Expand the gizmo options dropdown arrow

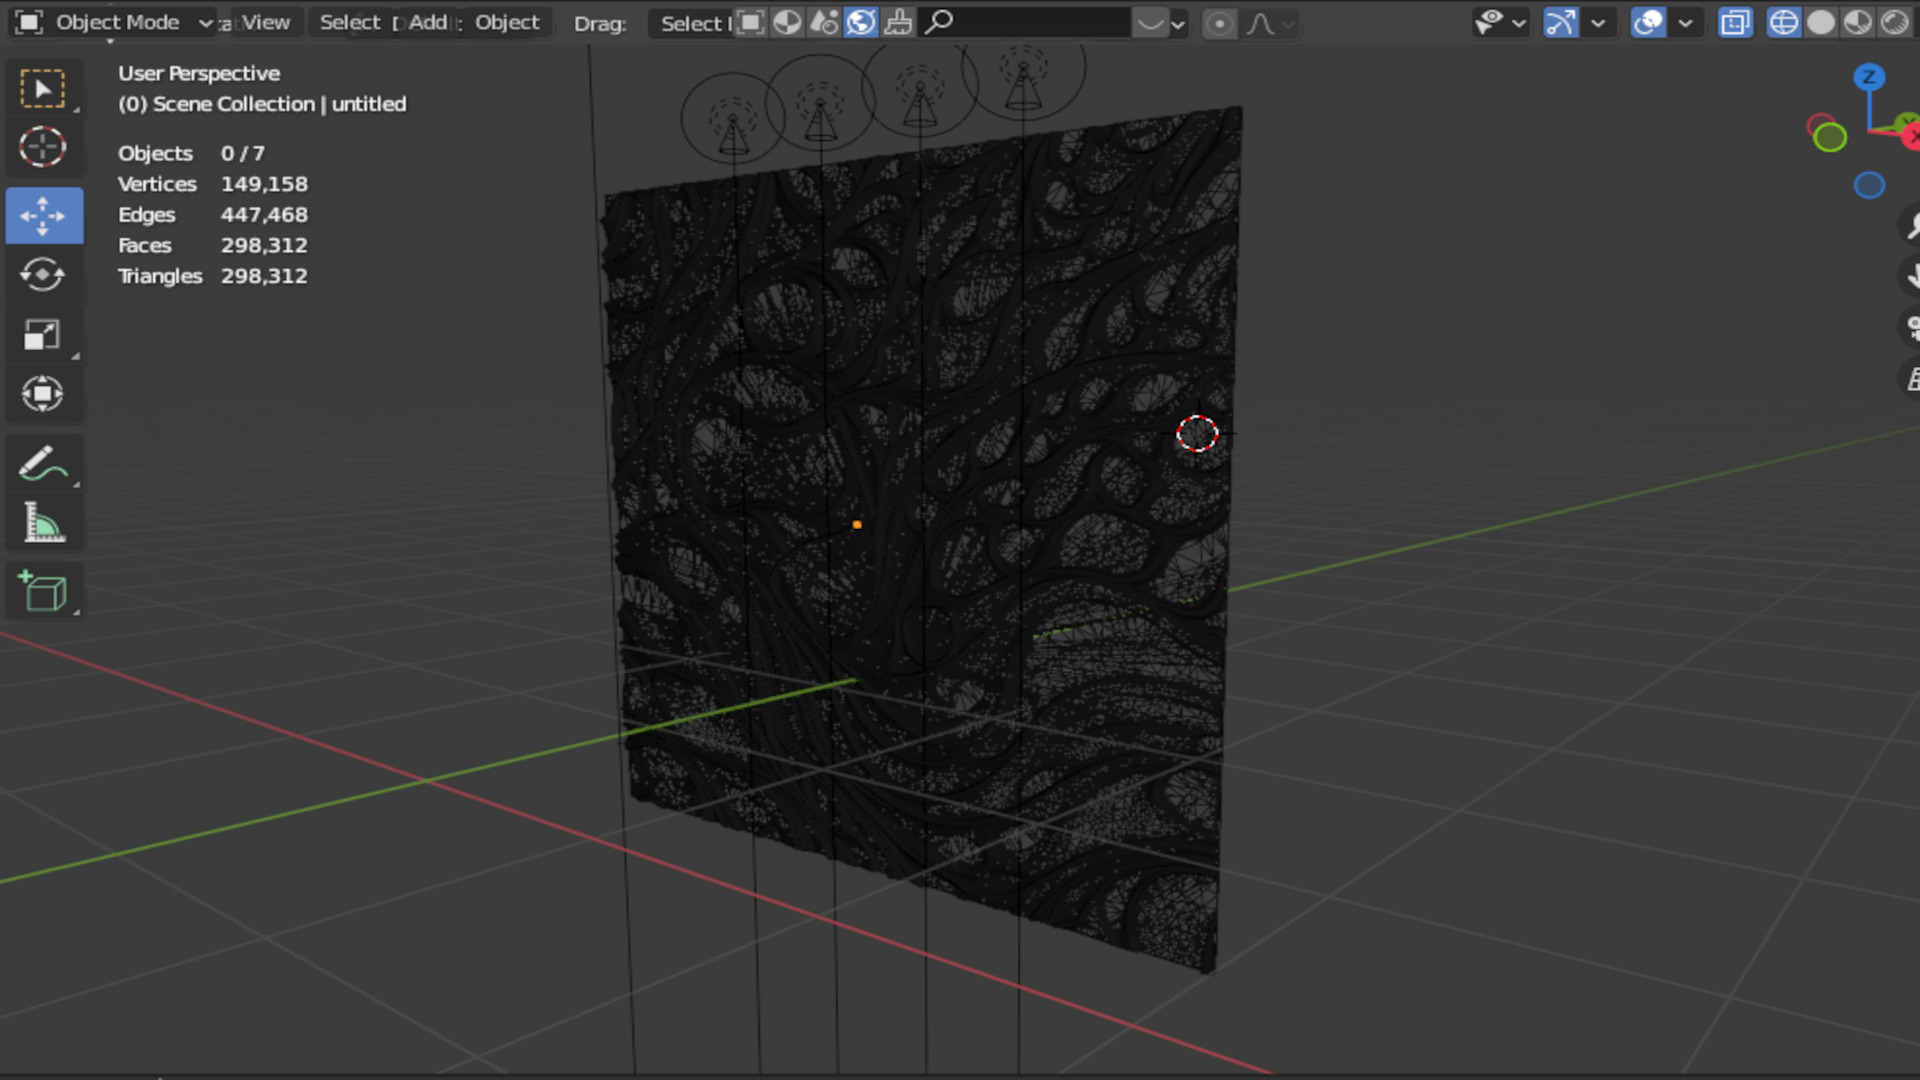click(x=1598, y=22)
